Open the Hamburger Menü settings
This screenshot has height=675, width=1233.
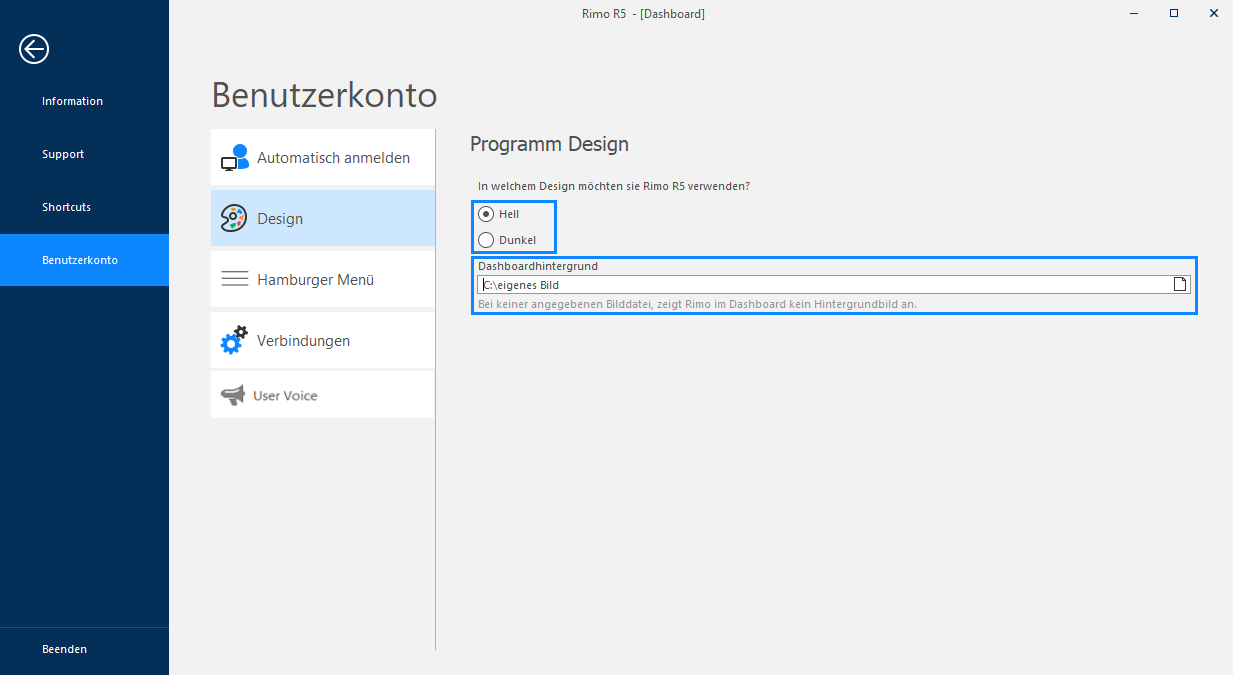323,279
